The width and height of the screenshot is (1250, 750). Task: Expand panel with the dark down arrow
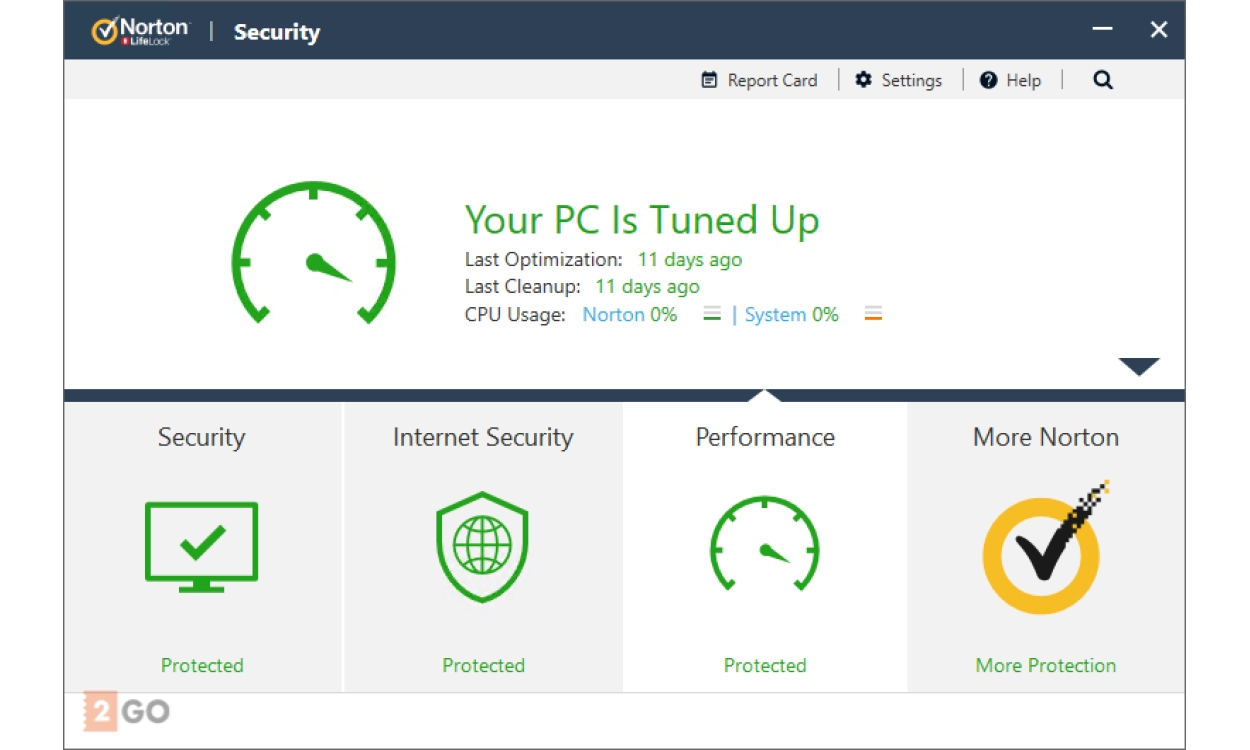click(1138, 367)
